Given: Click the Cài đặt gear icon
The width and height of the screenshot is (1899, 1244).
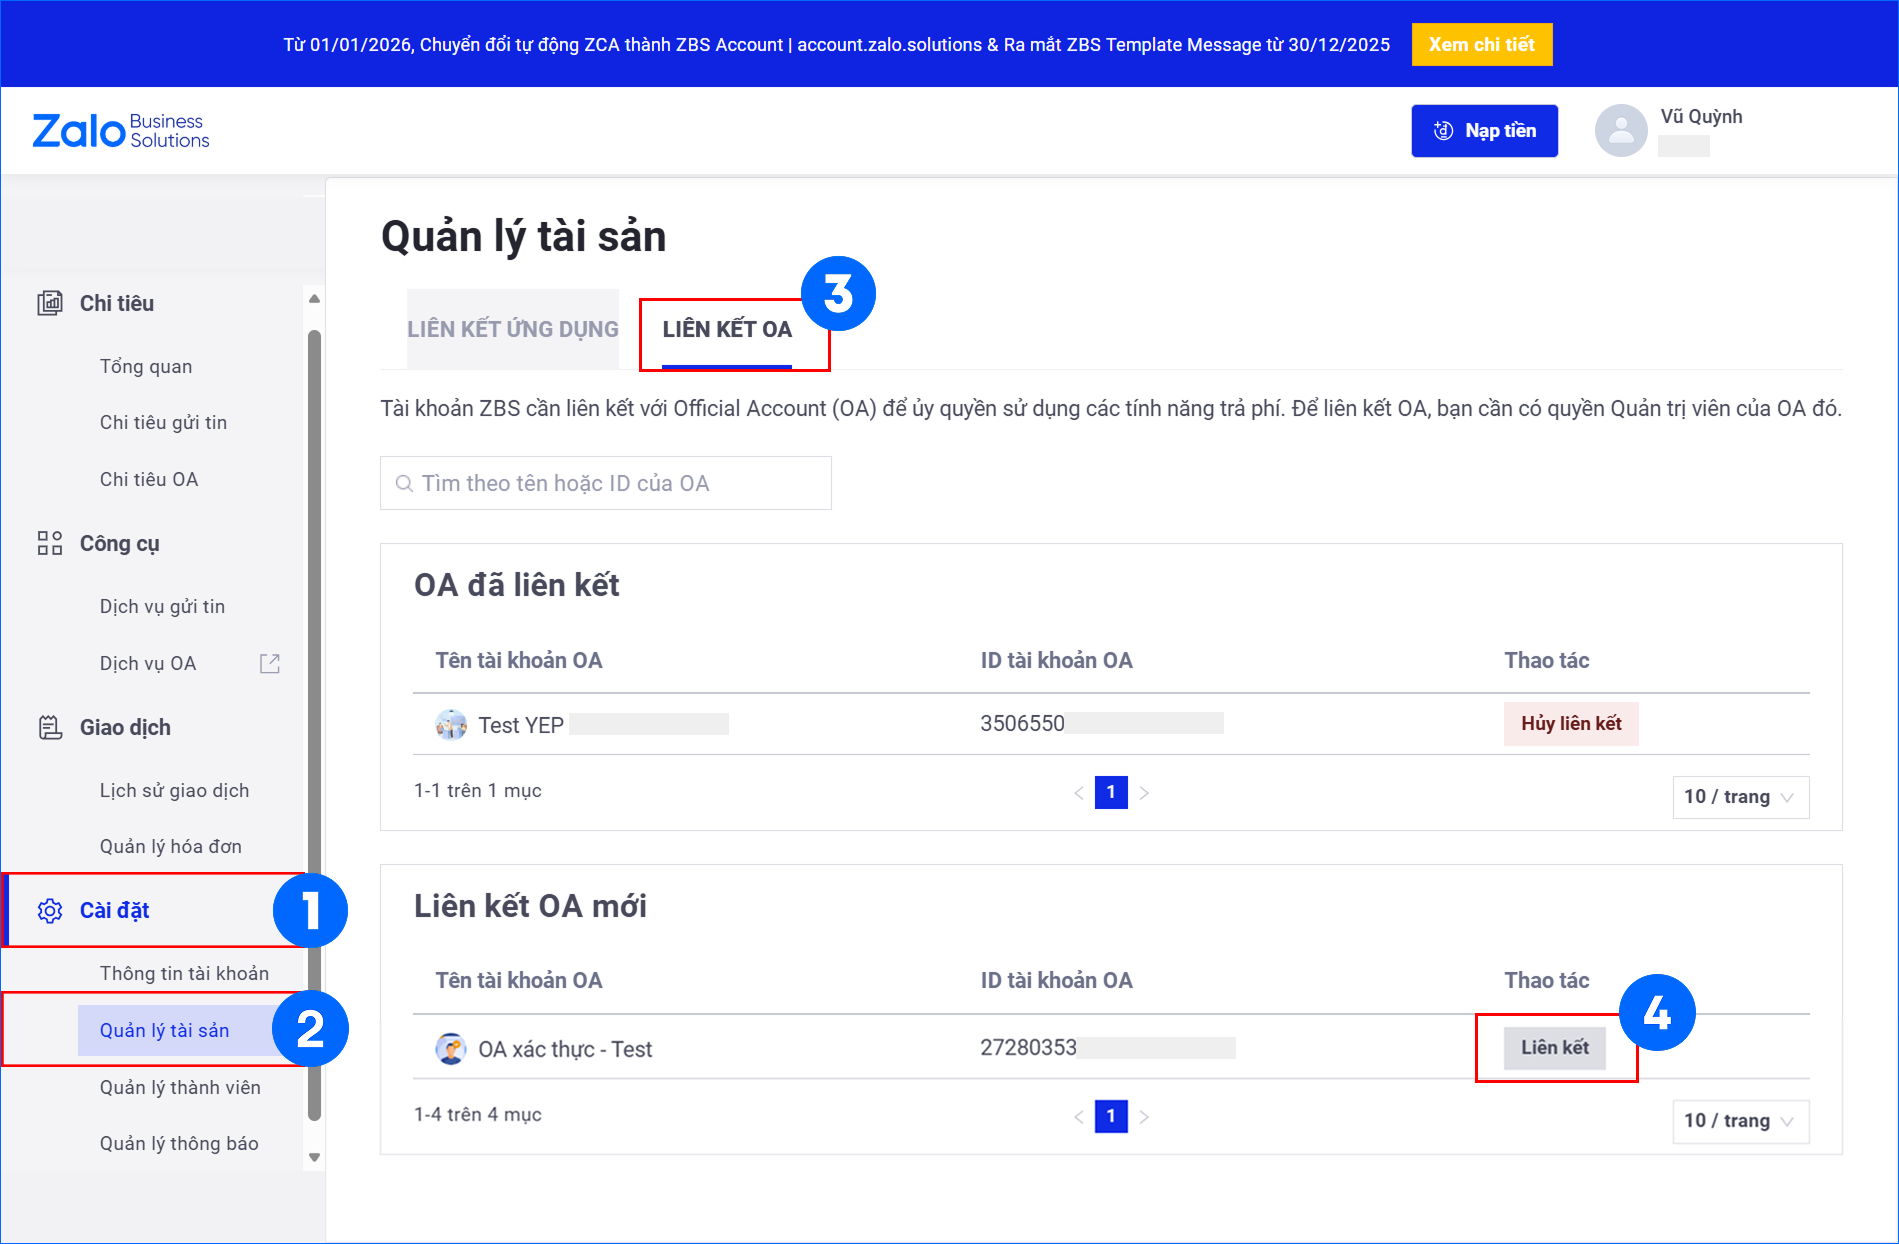Looking at the screenshot, I should [50, 911].
